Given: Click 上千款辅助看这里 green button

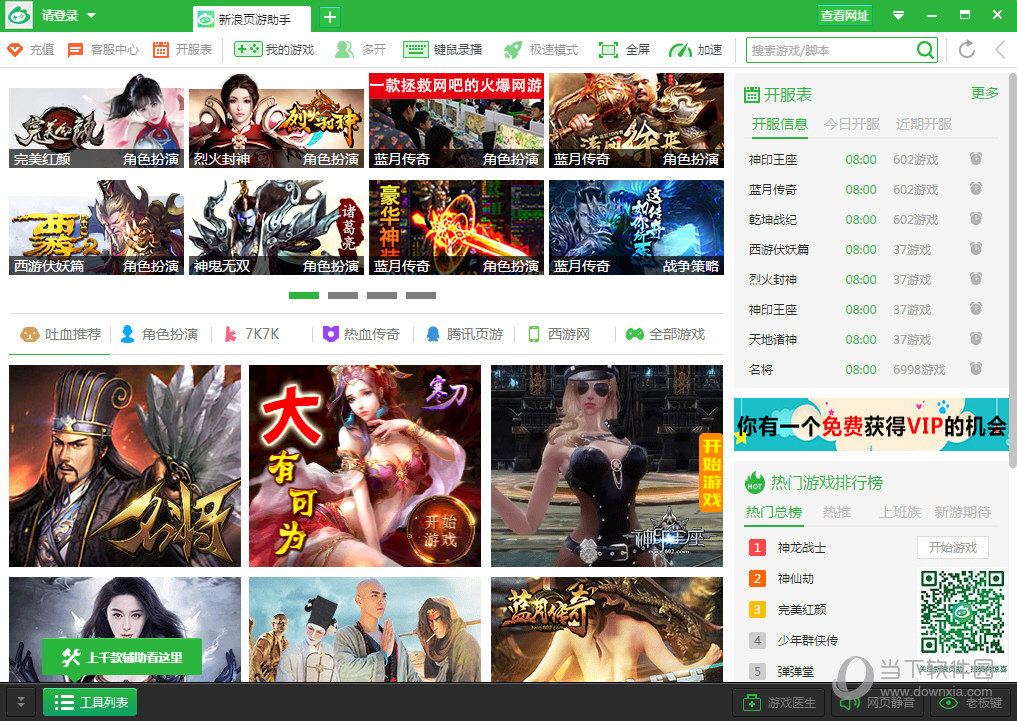Looking at the screenshot, I should click(122, 657).
